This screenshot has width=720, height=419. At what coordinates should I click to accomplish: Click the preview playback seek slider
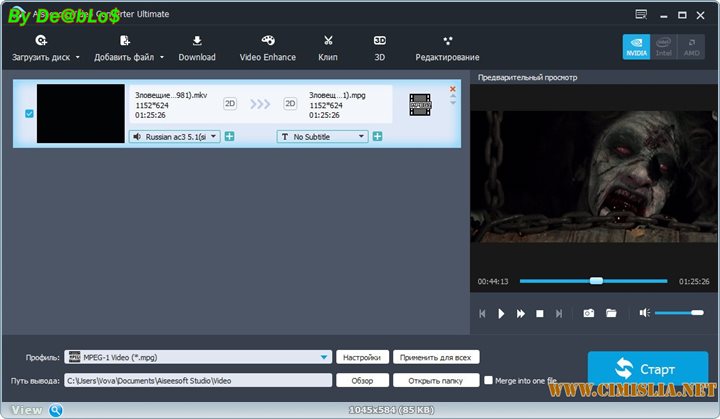[595, 281]
